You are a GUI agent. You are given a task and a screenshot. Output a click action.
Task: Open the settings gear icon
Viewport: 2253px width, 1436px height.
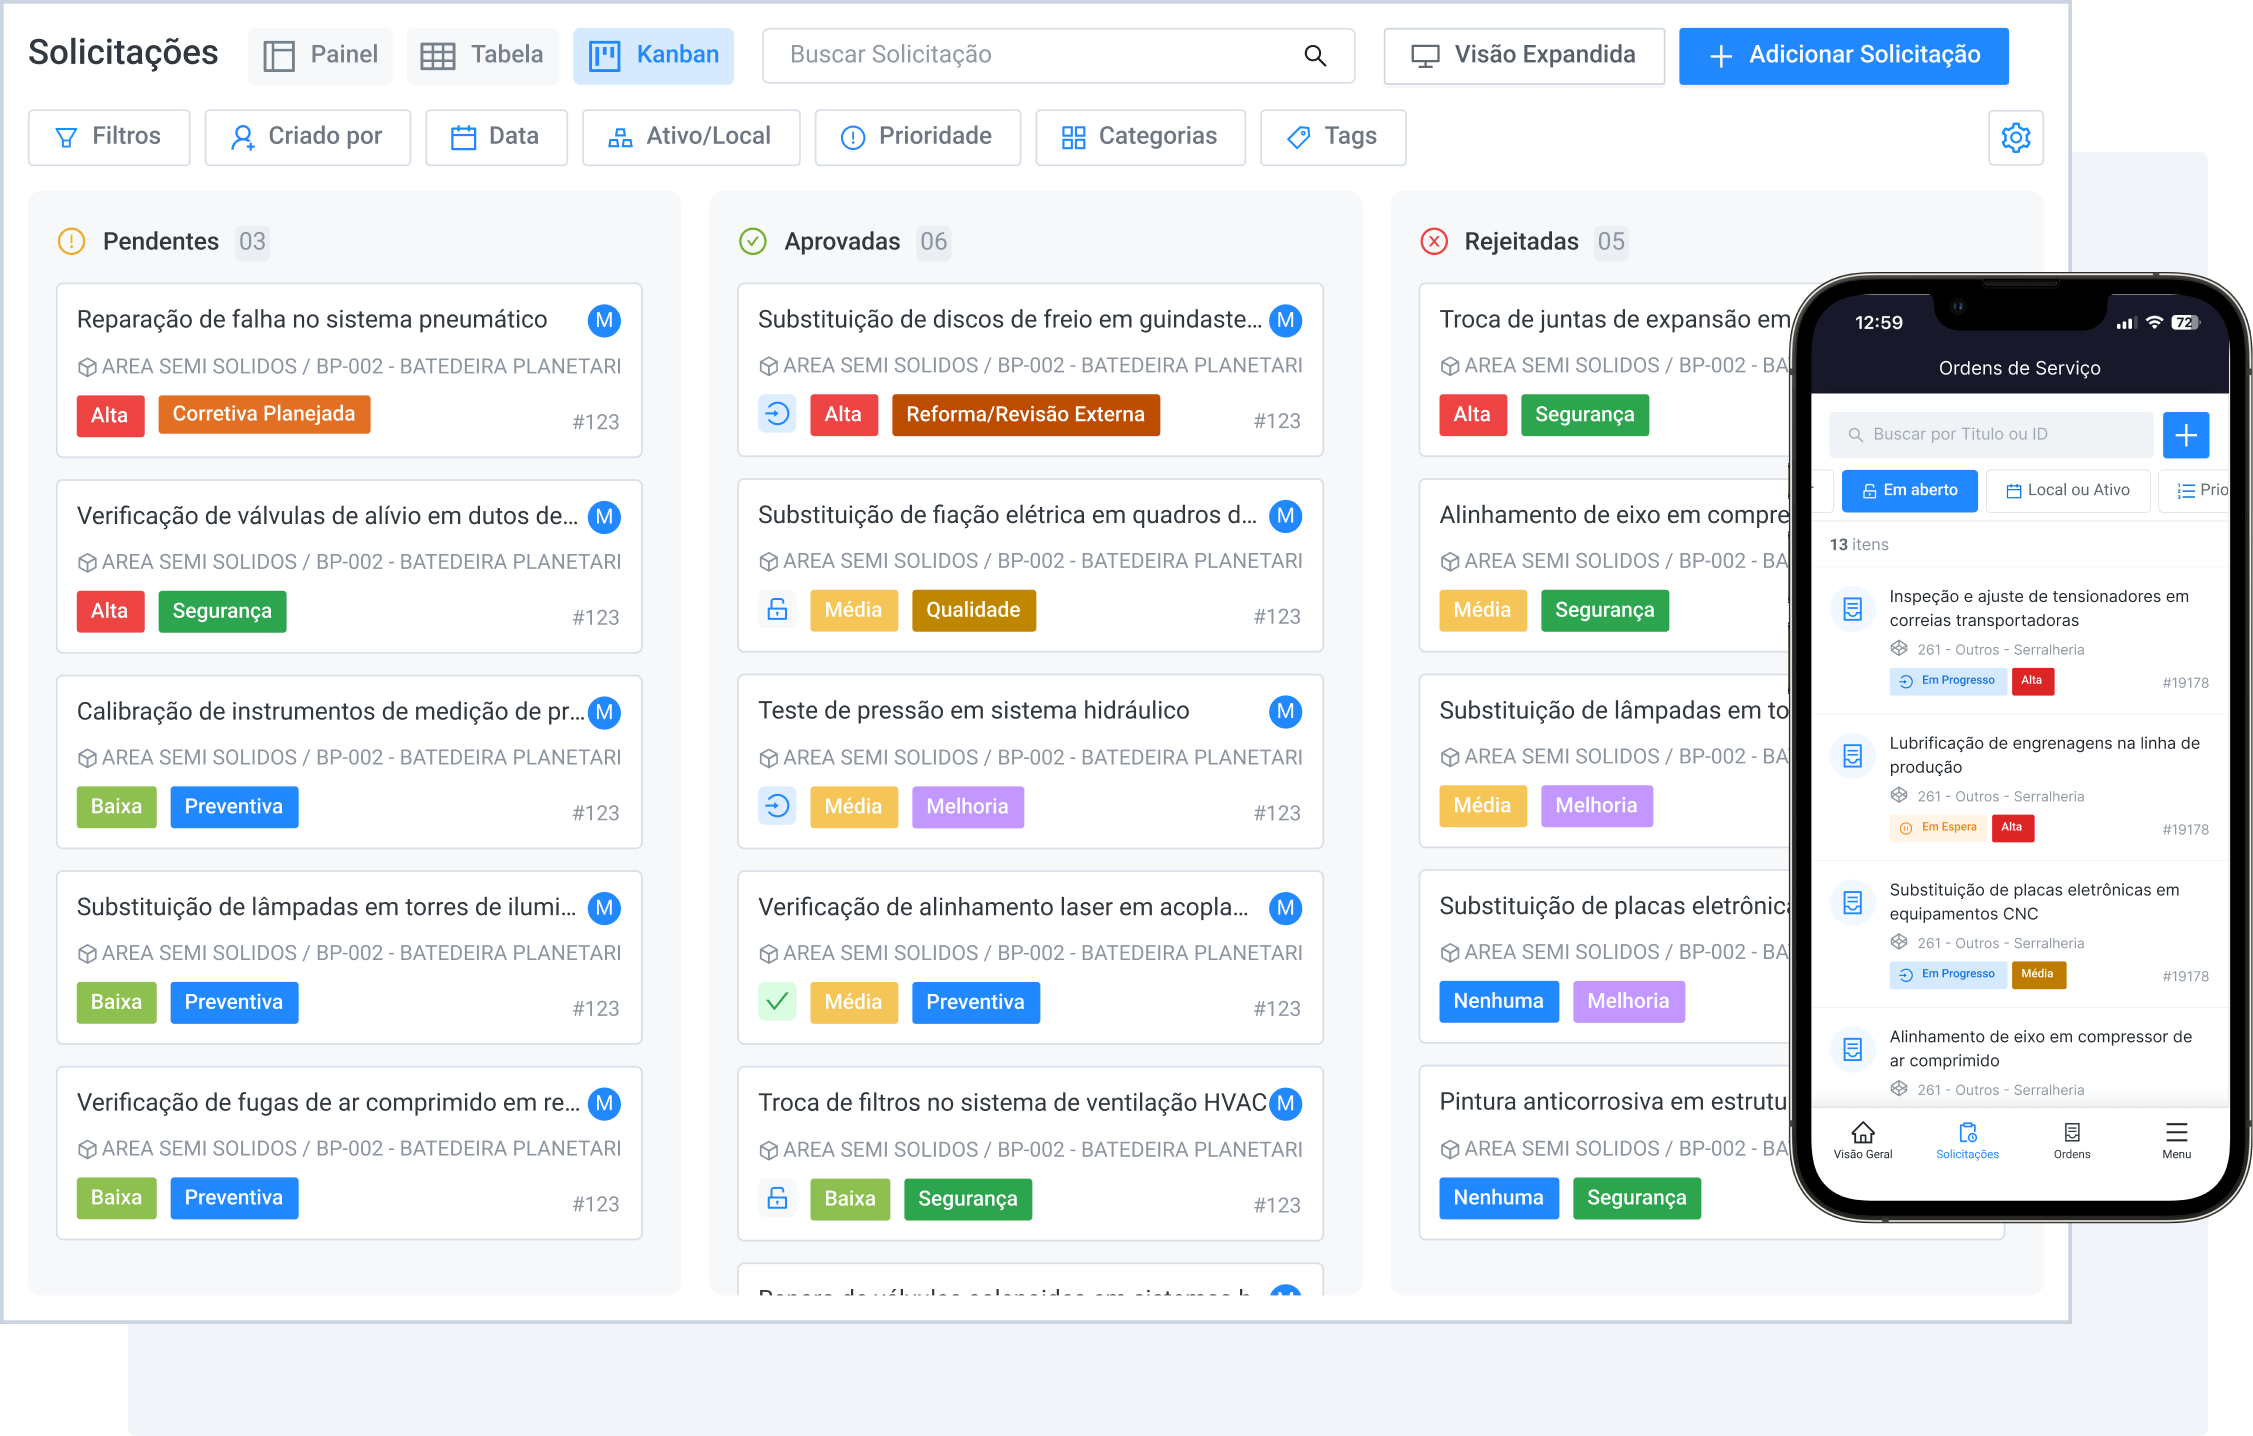(2015, 137)
